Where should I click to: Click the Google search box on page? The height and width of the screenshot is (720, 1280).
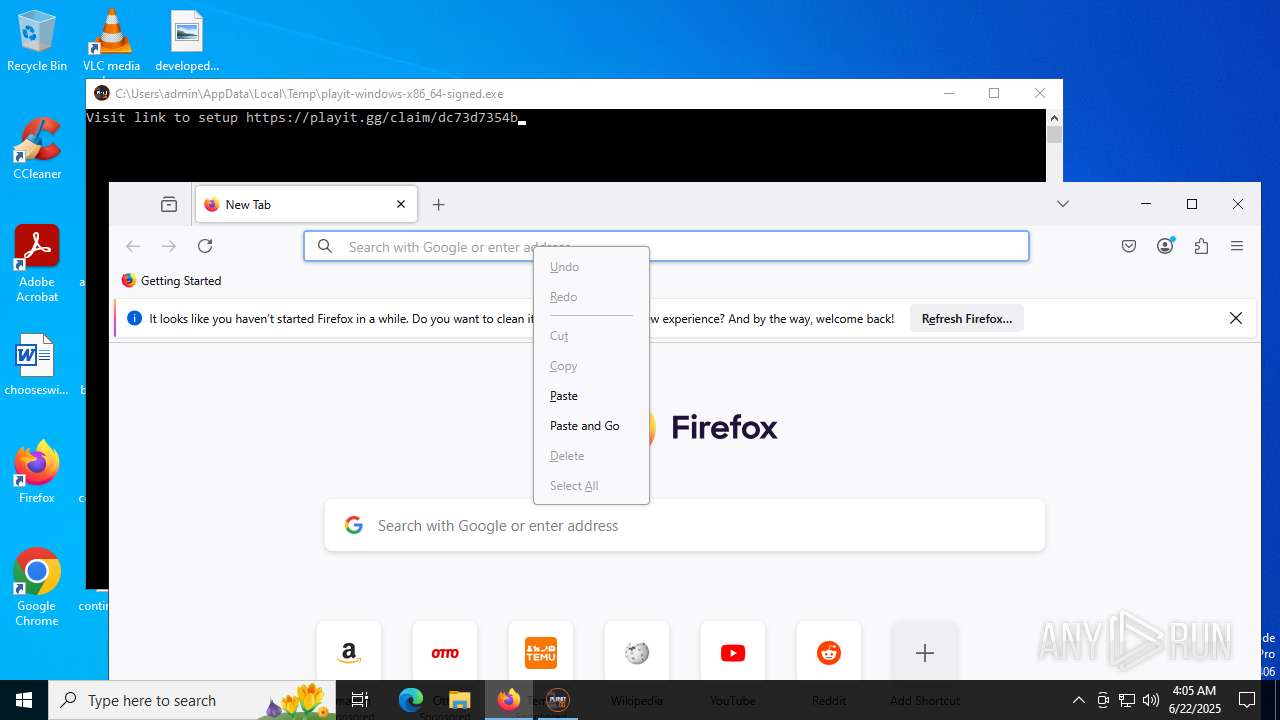coord(684,525)
